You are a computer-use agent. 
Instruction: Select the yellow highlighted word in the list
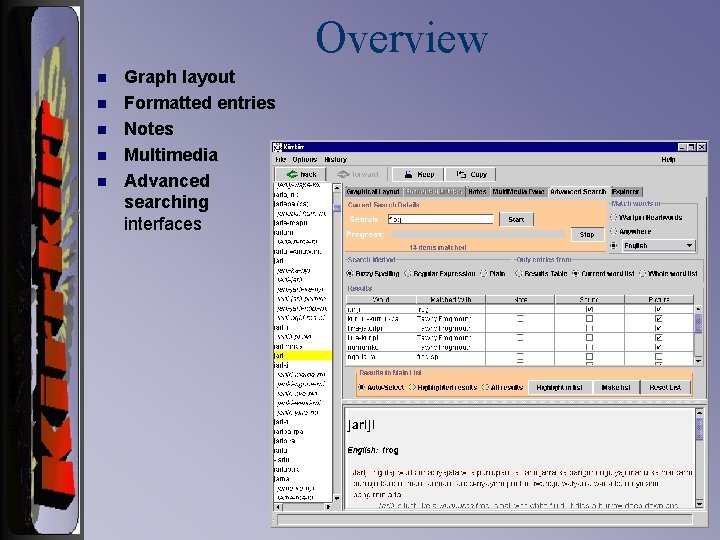303,355
